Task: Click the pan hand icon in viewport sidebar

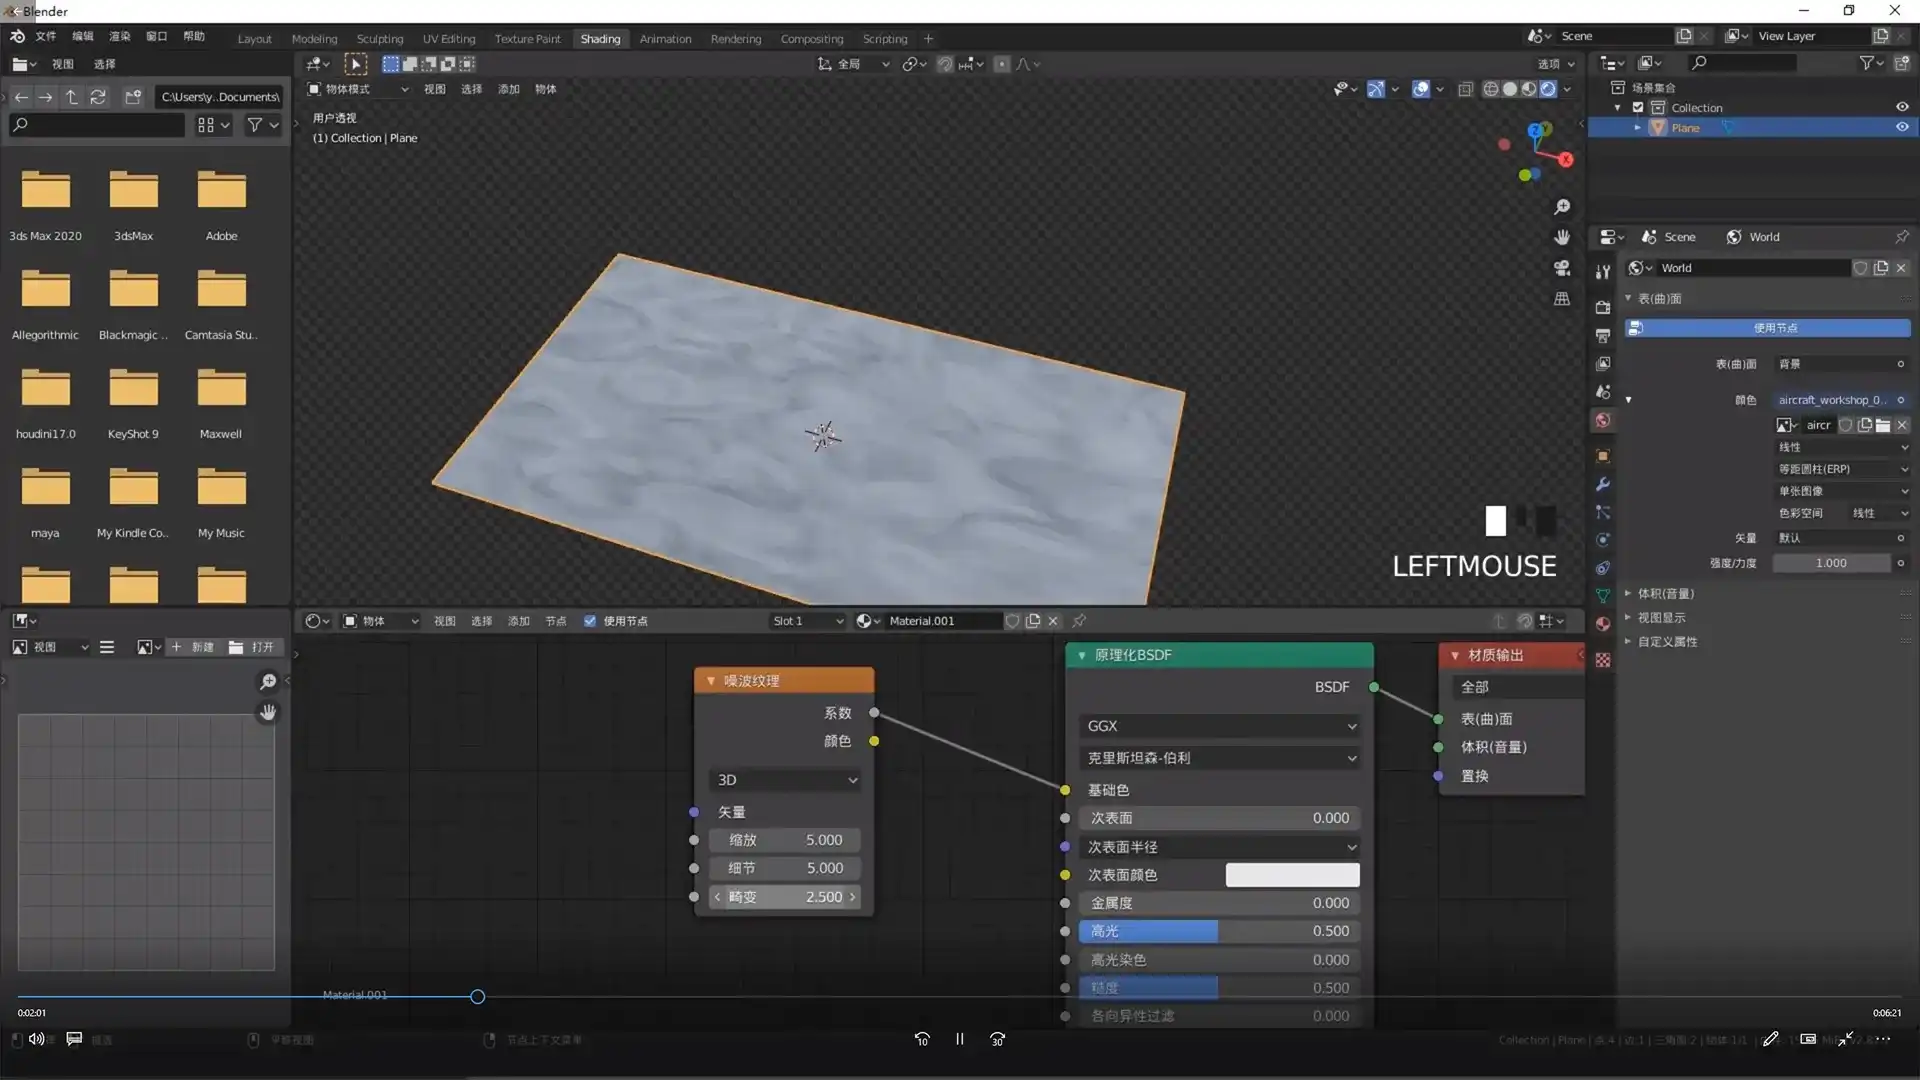Action: click(1562, 237)
